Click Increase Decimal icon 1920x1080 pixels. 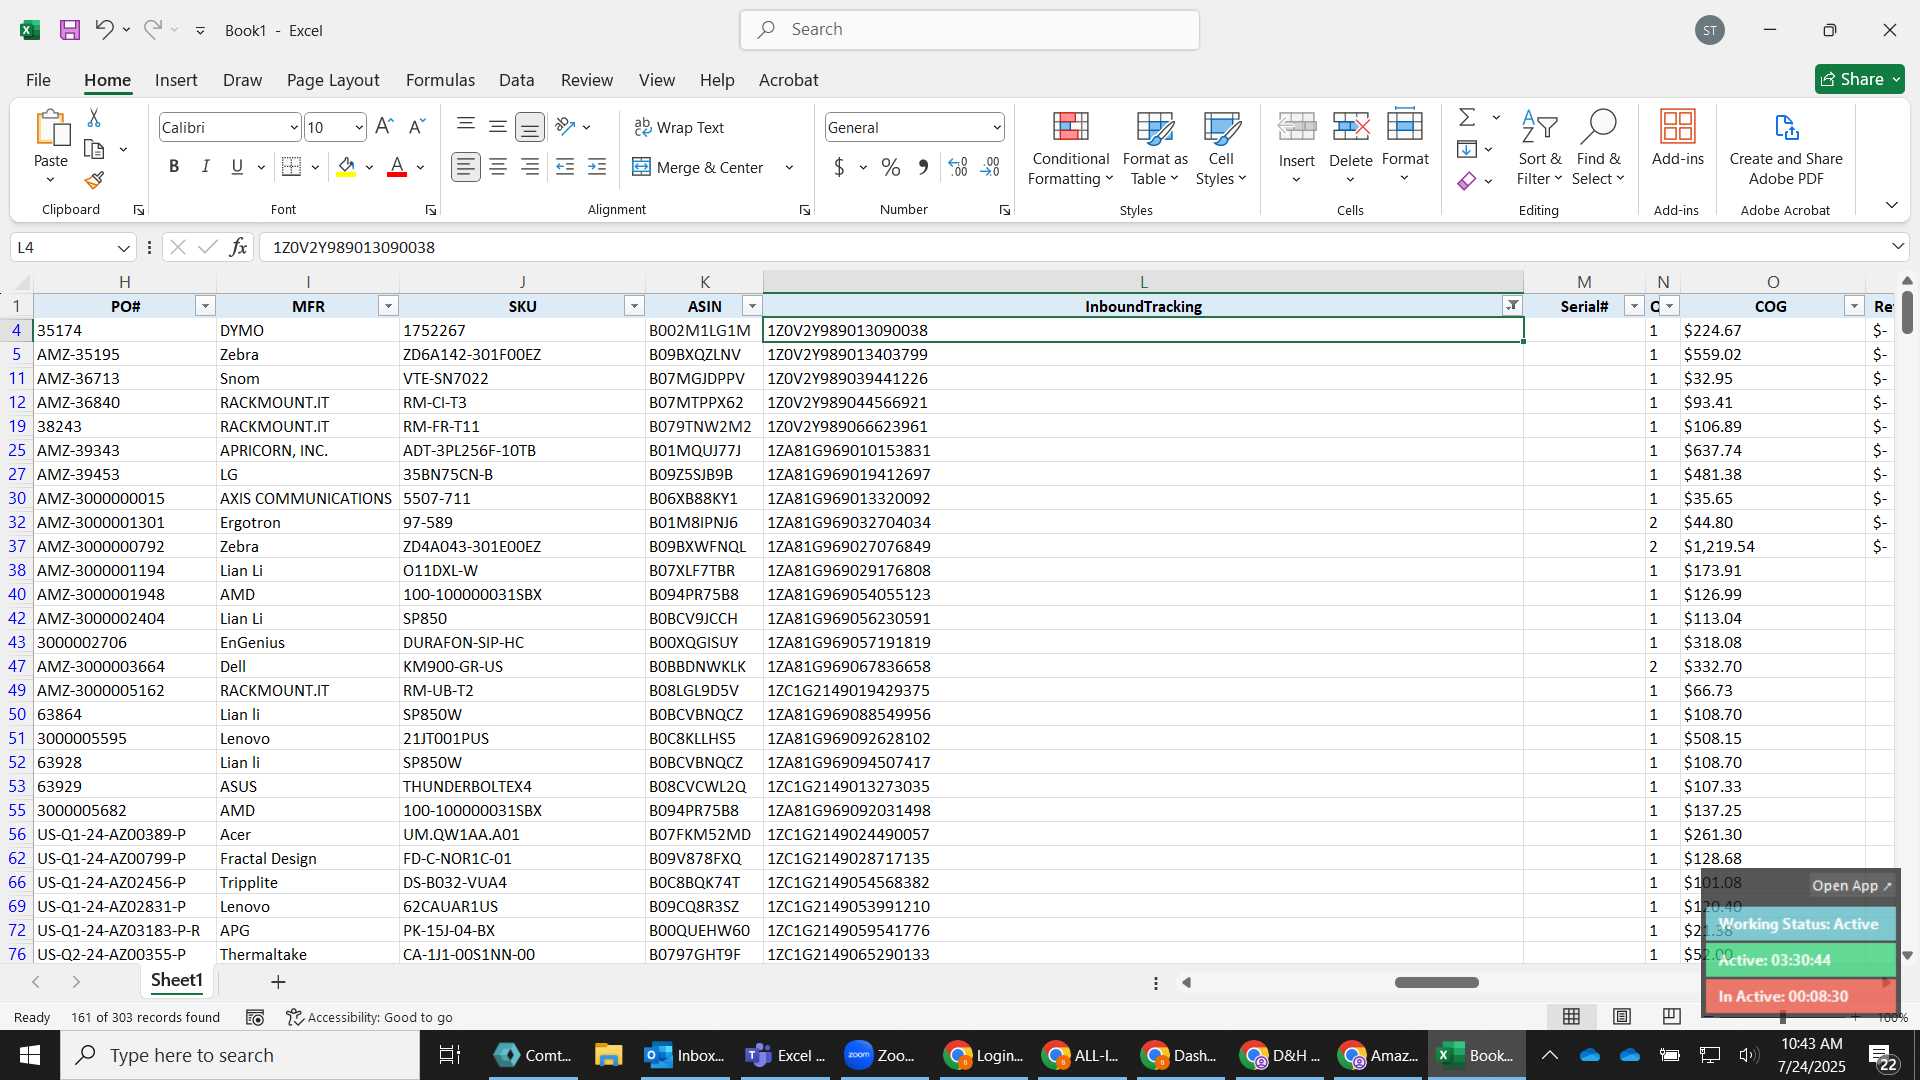coord(958,167)
